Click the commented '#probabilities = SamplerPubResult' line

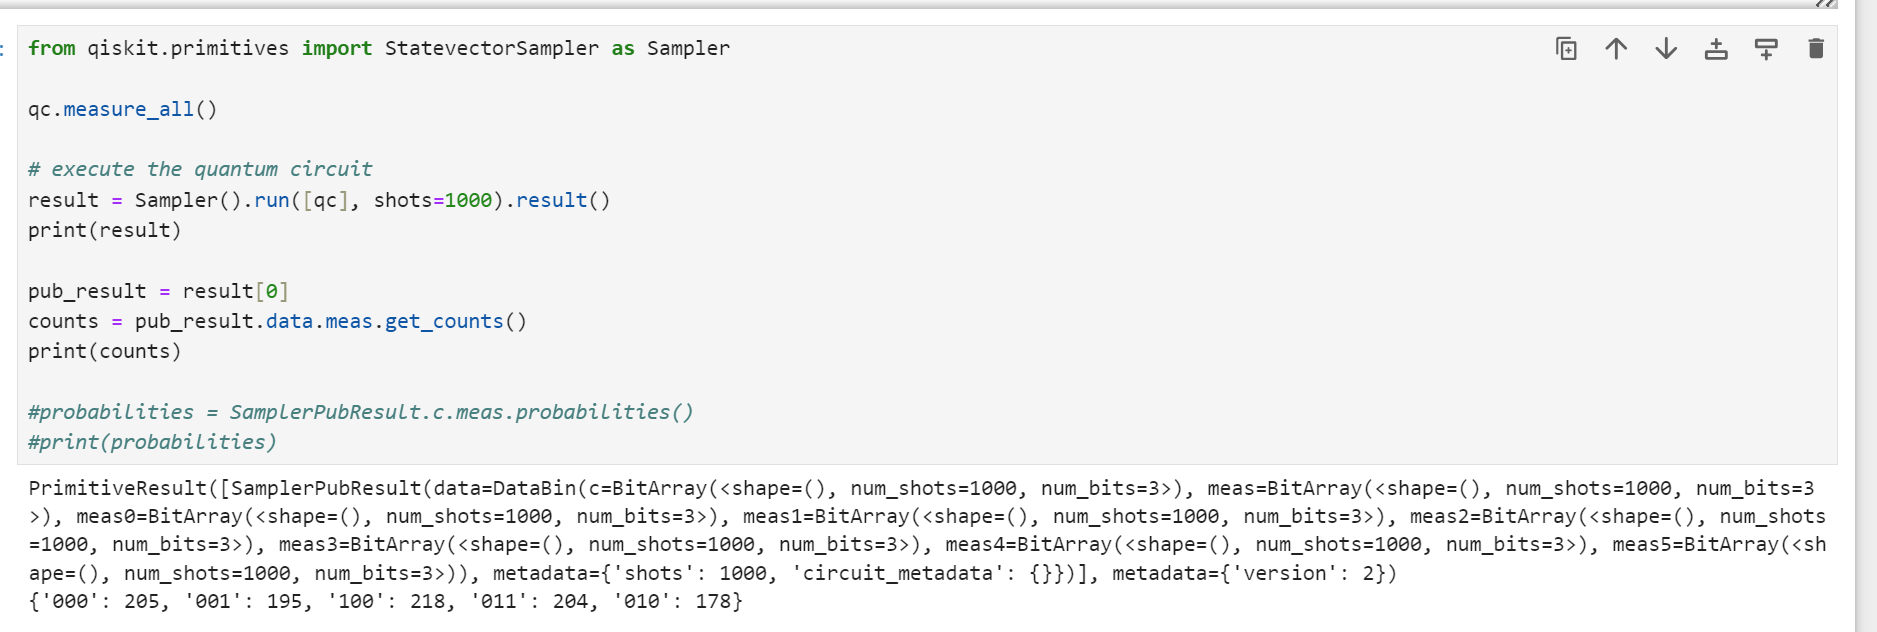point(361,412)
